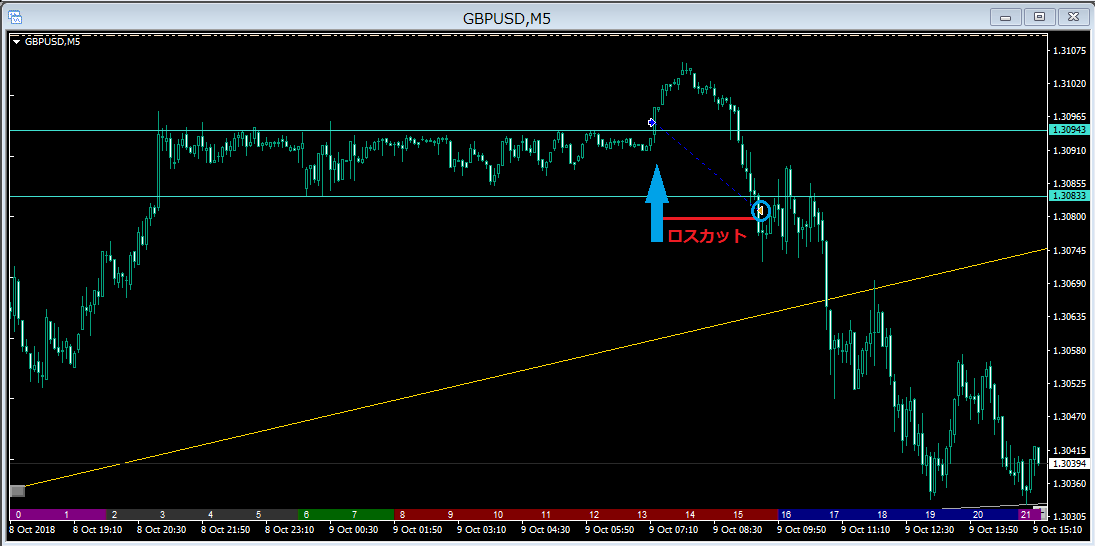This screenshot has width=1095, height=546.
Task: Click the 1.30855 price scale value
Action: click(x=1069, y=184)
